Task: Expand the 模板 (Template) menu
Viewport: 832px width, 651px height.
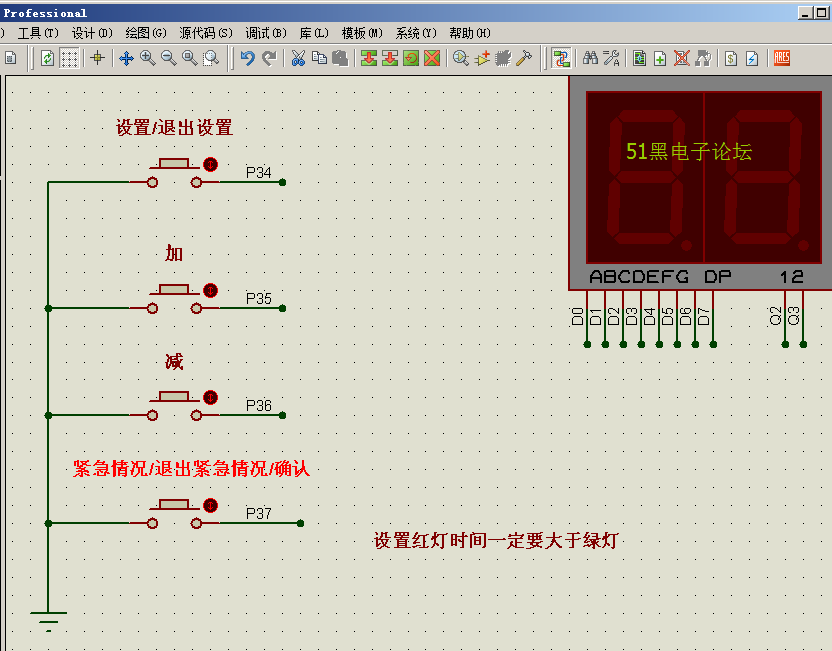Action: point(361,33)
